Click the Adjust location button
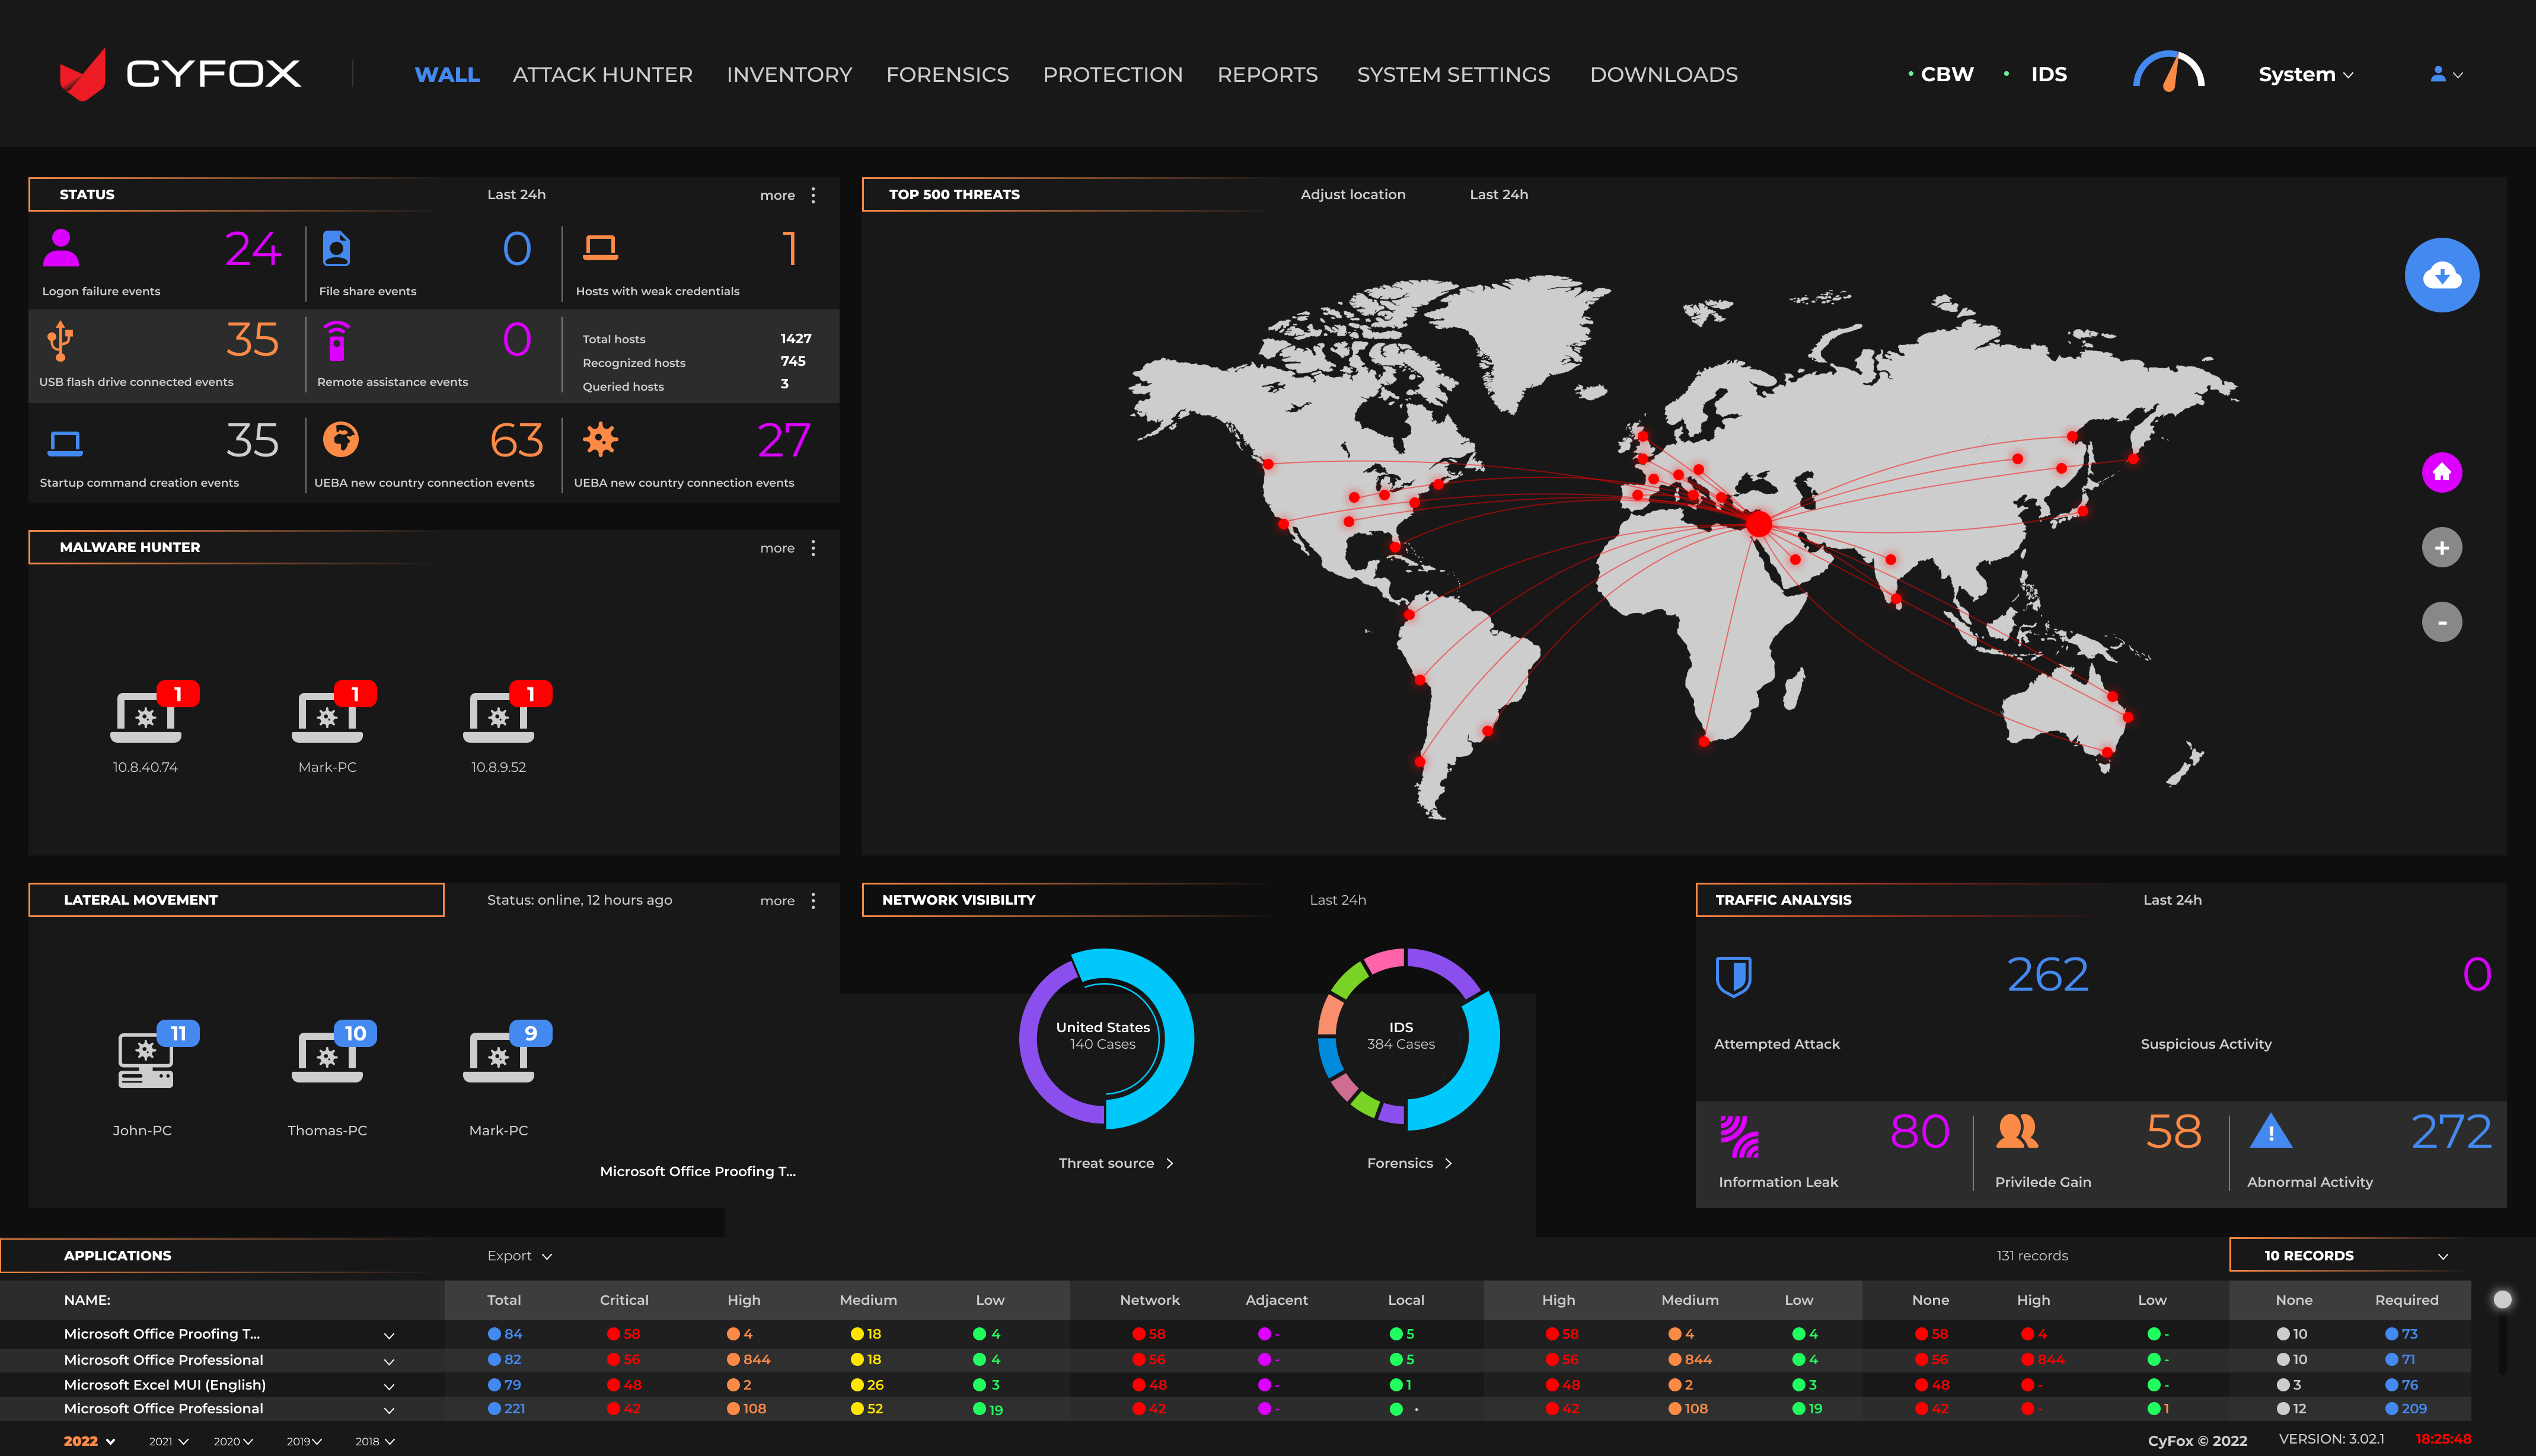 [x=1353, y=194]
